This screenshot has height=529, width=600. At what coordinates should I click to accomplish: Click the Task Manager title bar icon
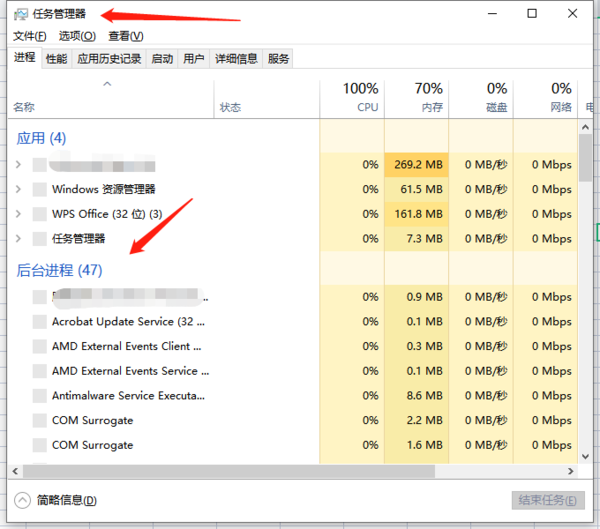(x=19, y=14)
